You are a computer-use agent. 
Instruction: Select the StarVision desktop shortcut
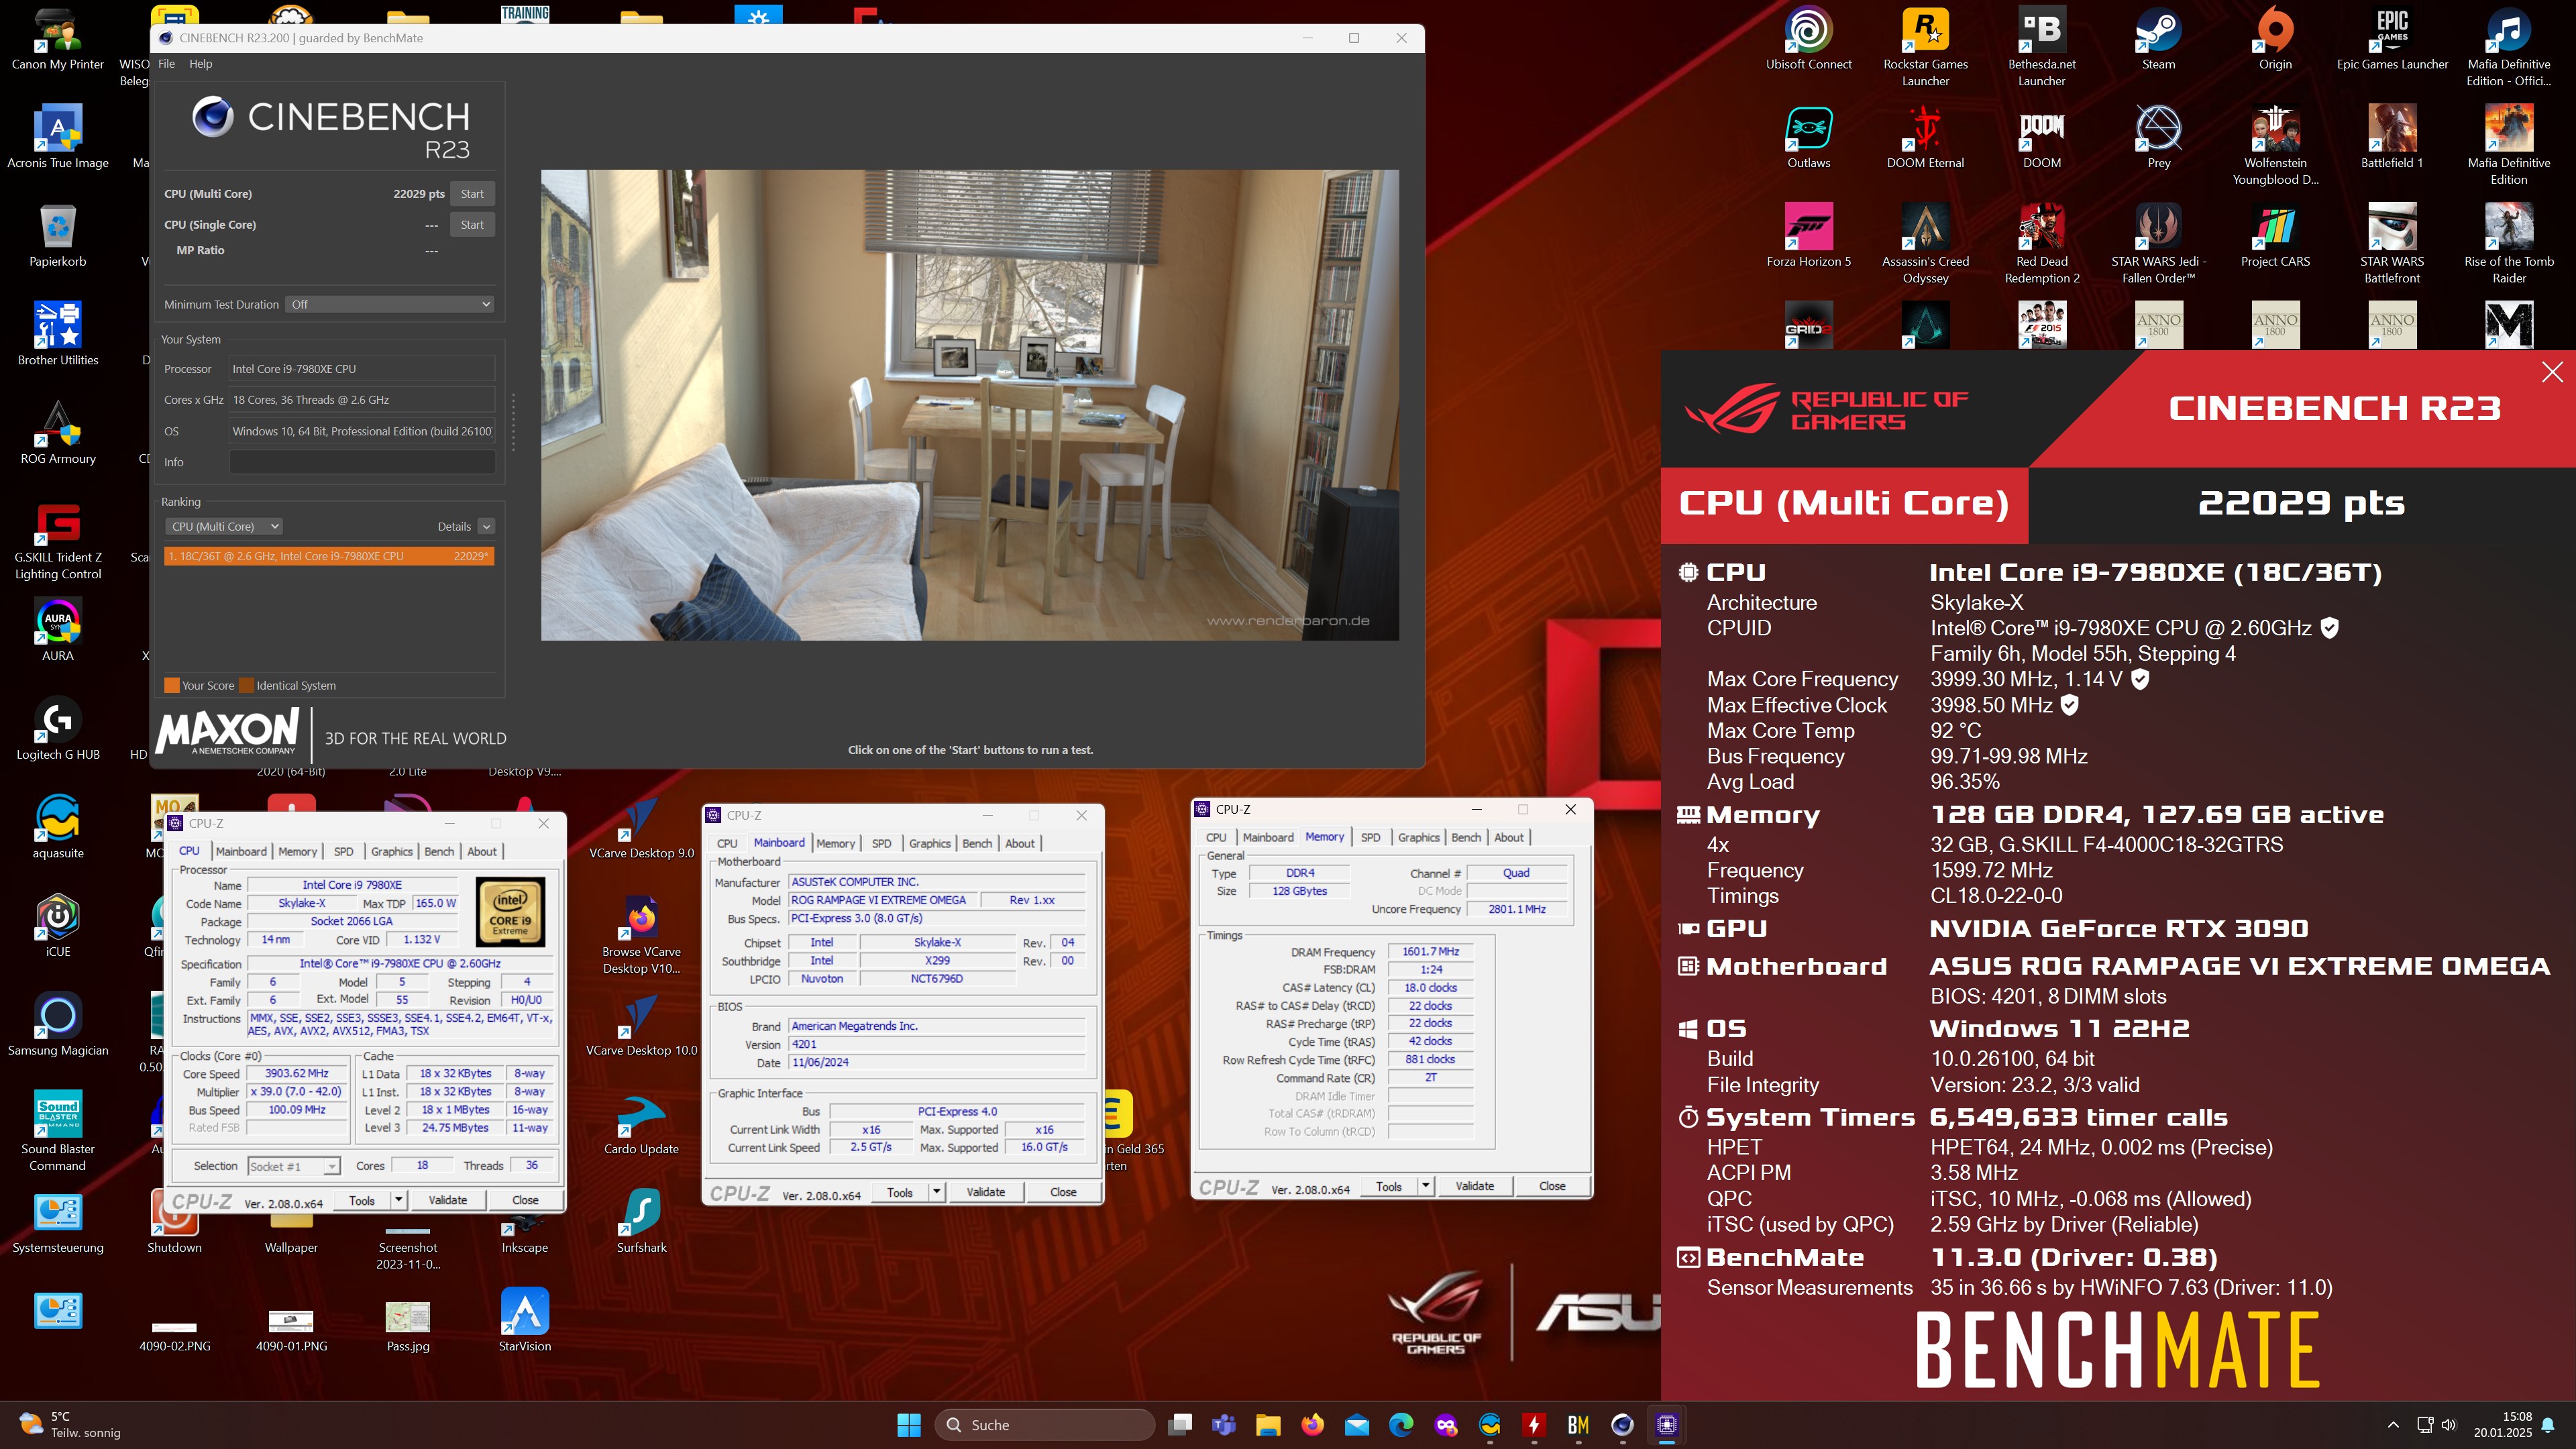tap(525, 1320)
